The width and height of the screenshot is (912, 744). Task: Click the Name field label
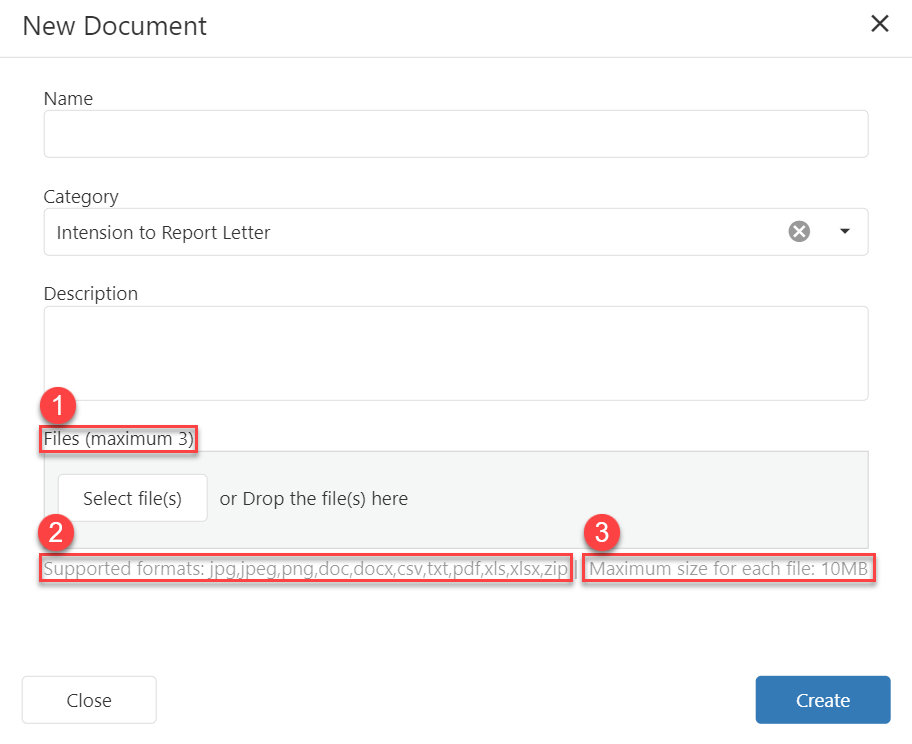(68, 99)
